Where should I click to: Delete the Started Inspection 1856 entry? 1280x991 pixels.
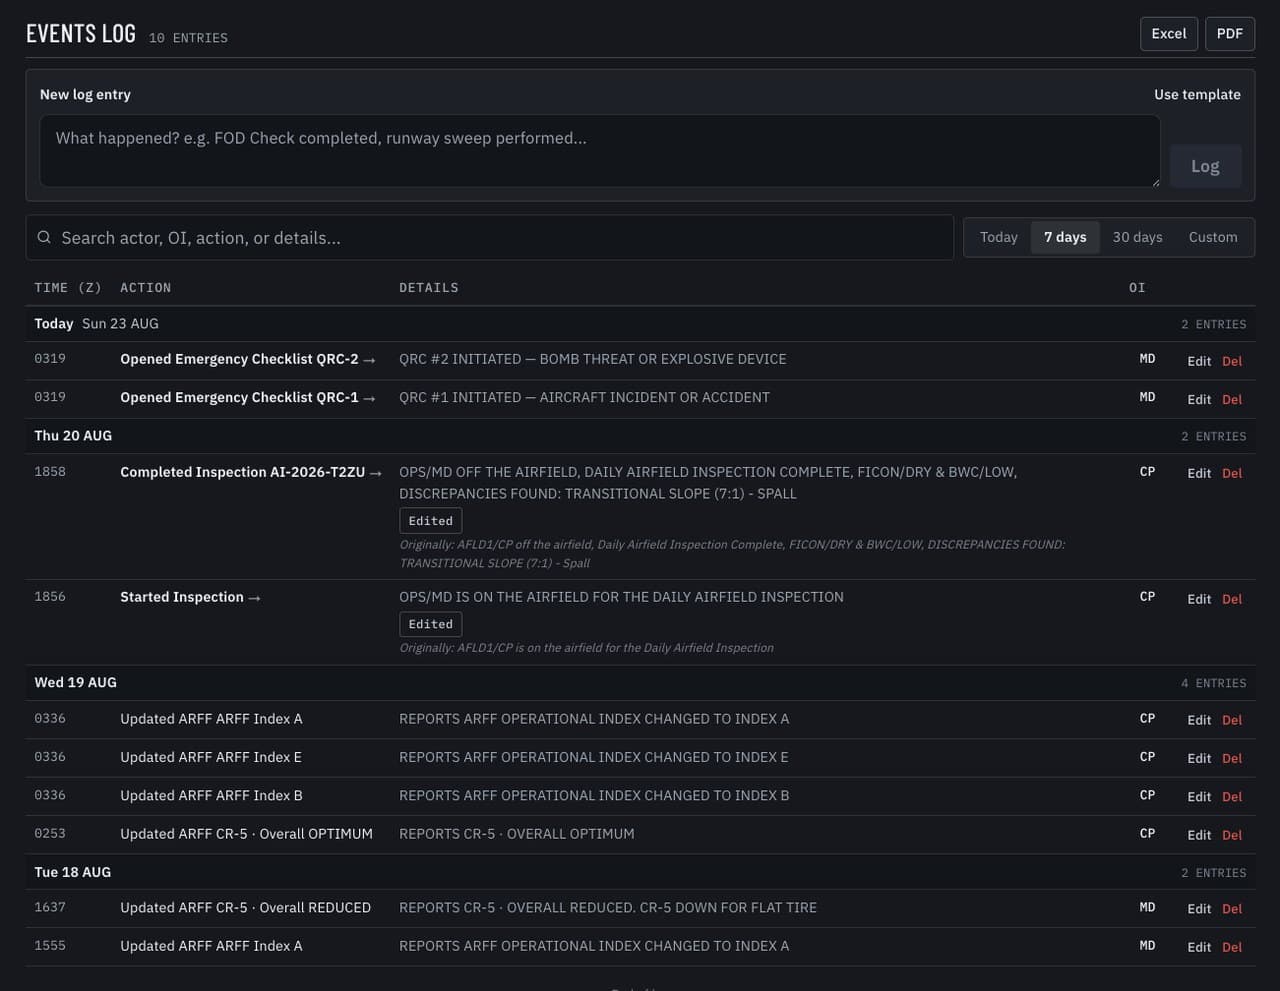pyautogui.click(x=1232, y=599)
